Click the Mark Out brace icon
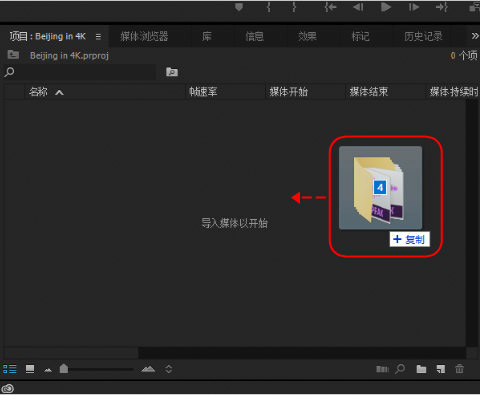The height and width of the screenshot is (395, 480). point(294,7)
